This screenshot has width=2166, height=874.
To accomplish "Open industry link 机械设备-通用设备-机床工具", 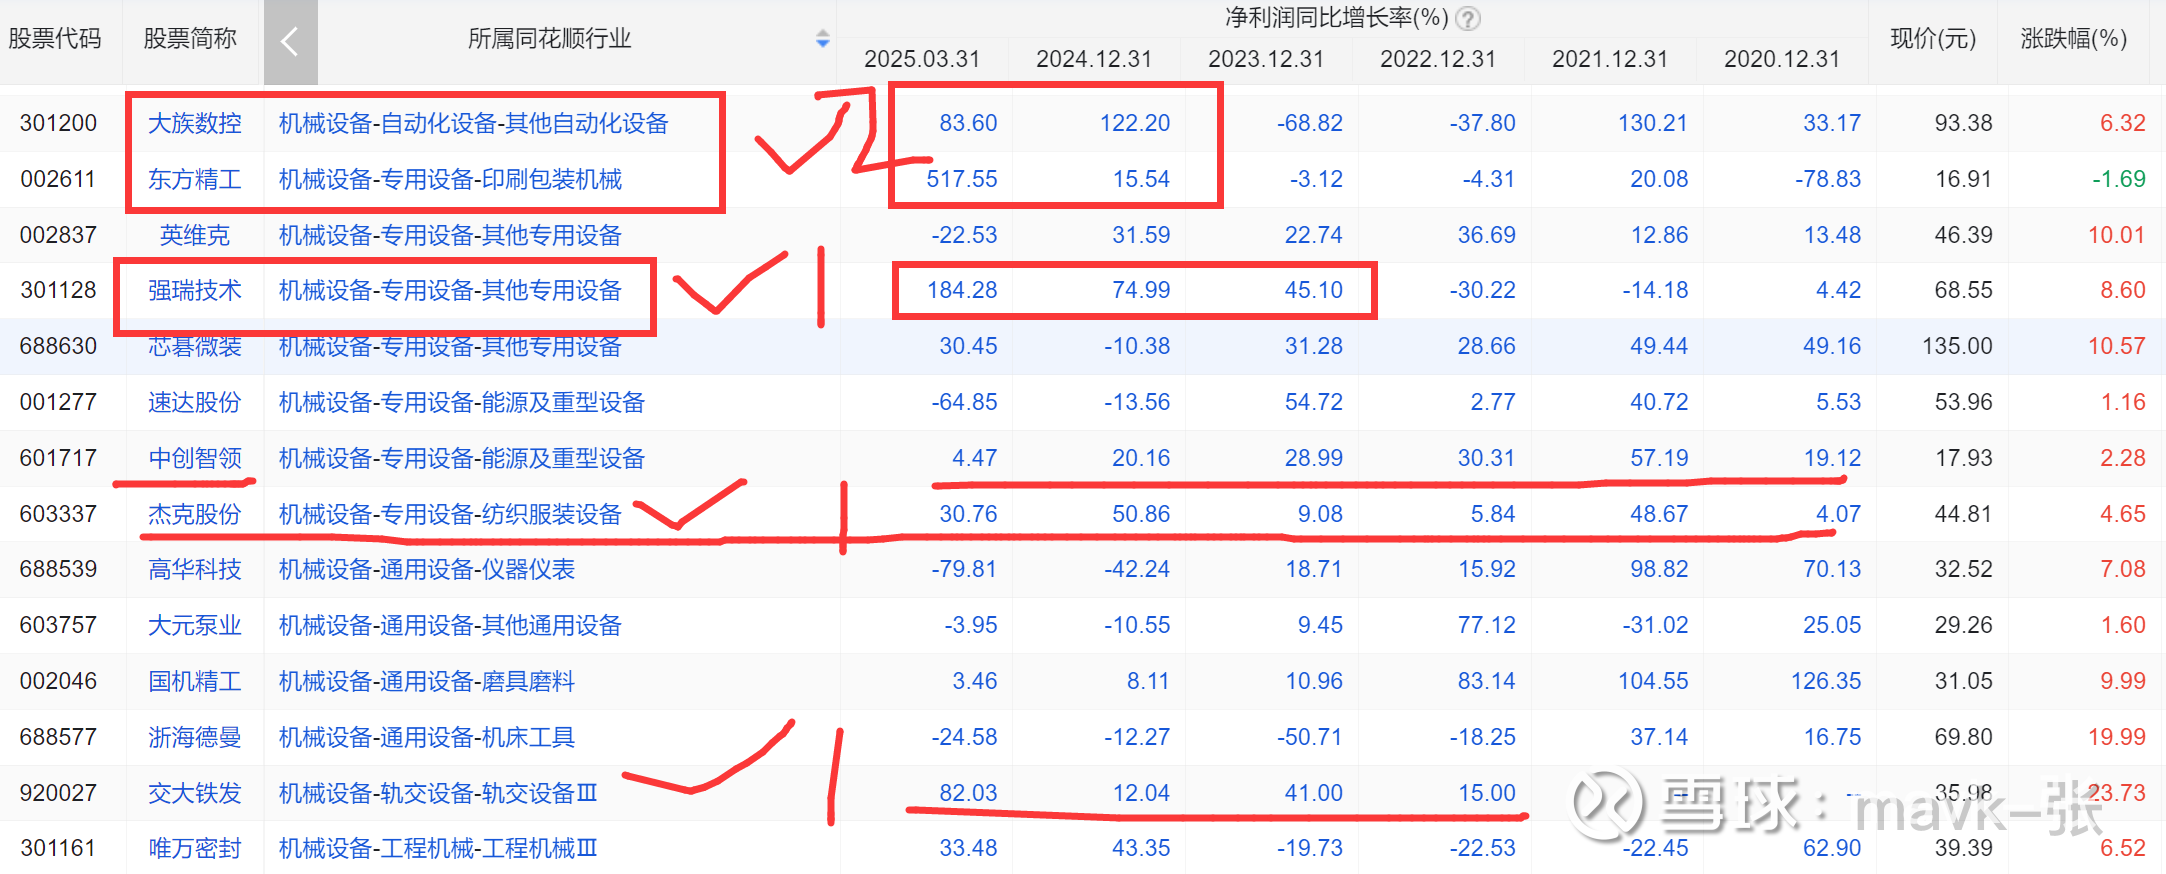I will (x=427, y=737).
